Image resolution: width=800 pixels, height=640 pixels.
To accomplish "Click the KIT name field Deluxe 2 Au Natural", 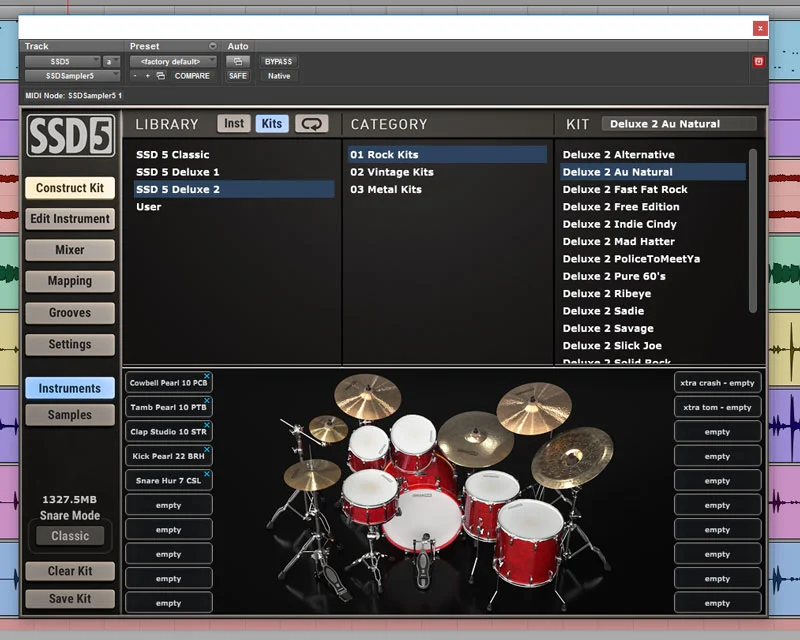I will (679, 124).
